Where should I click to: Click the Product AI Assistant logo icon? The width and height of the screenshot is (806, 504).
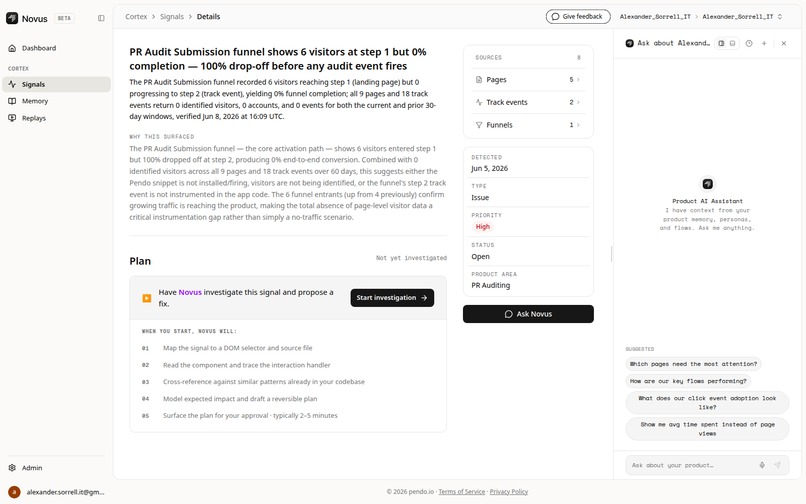(x=708, y=184)
